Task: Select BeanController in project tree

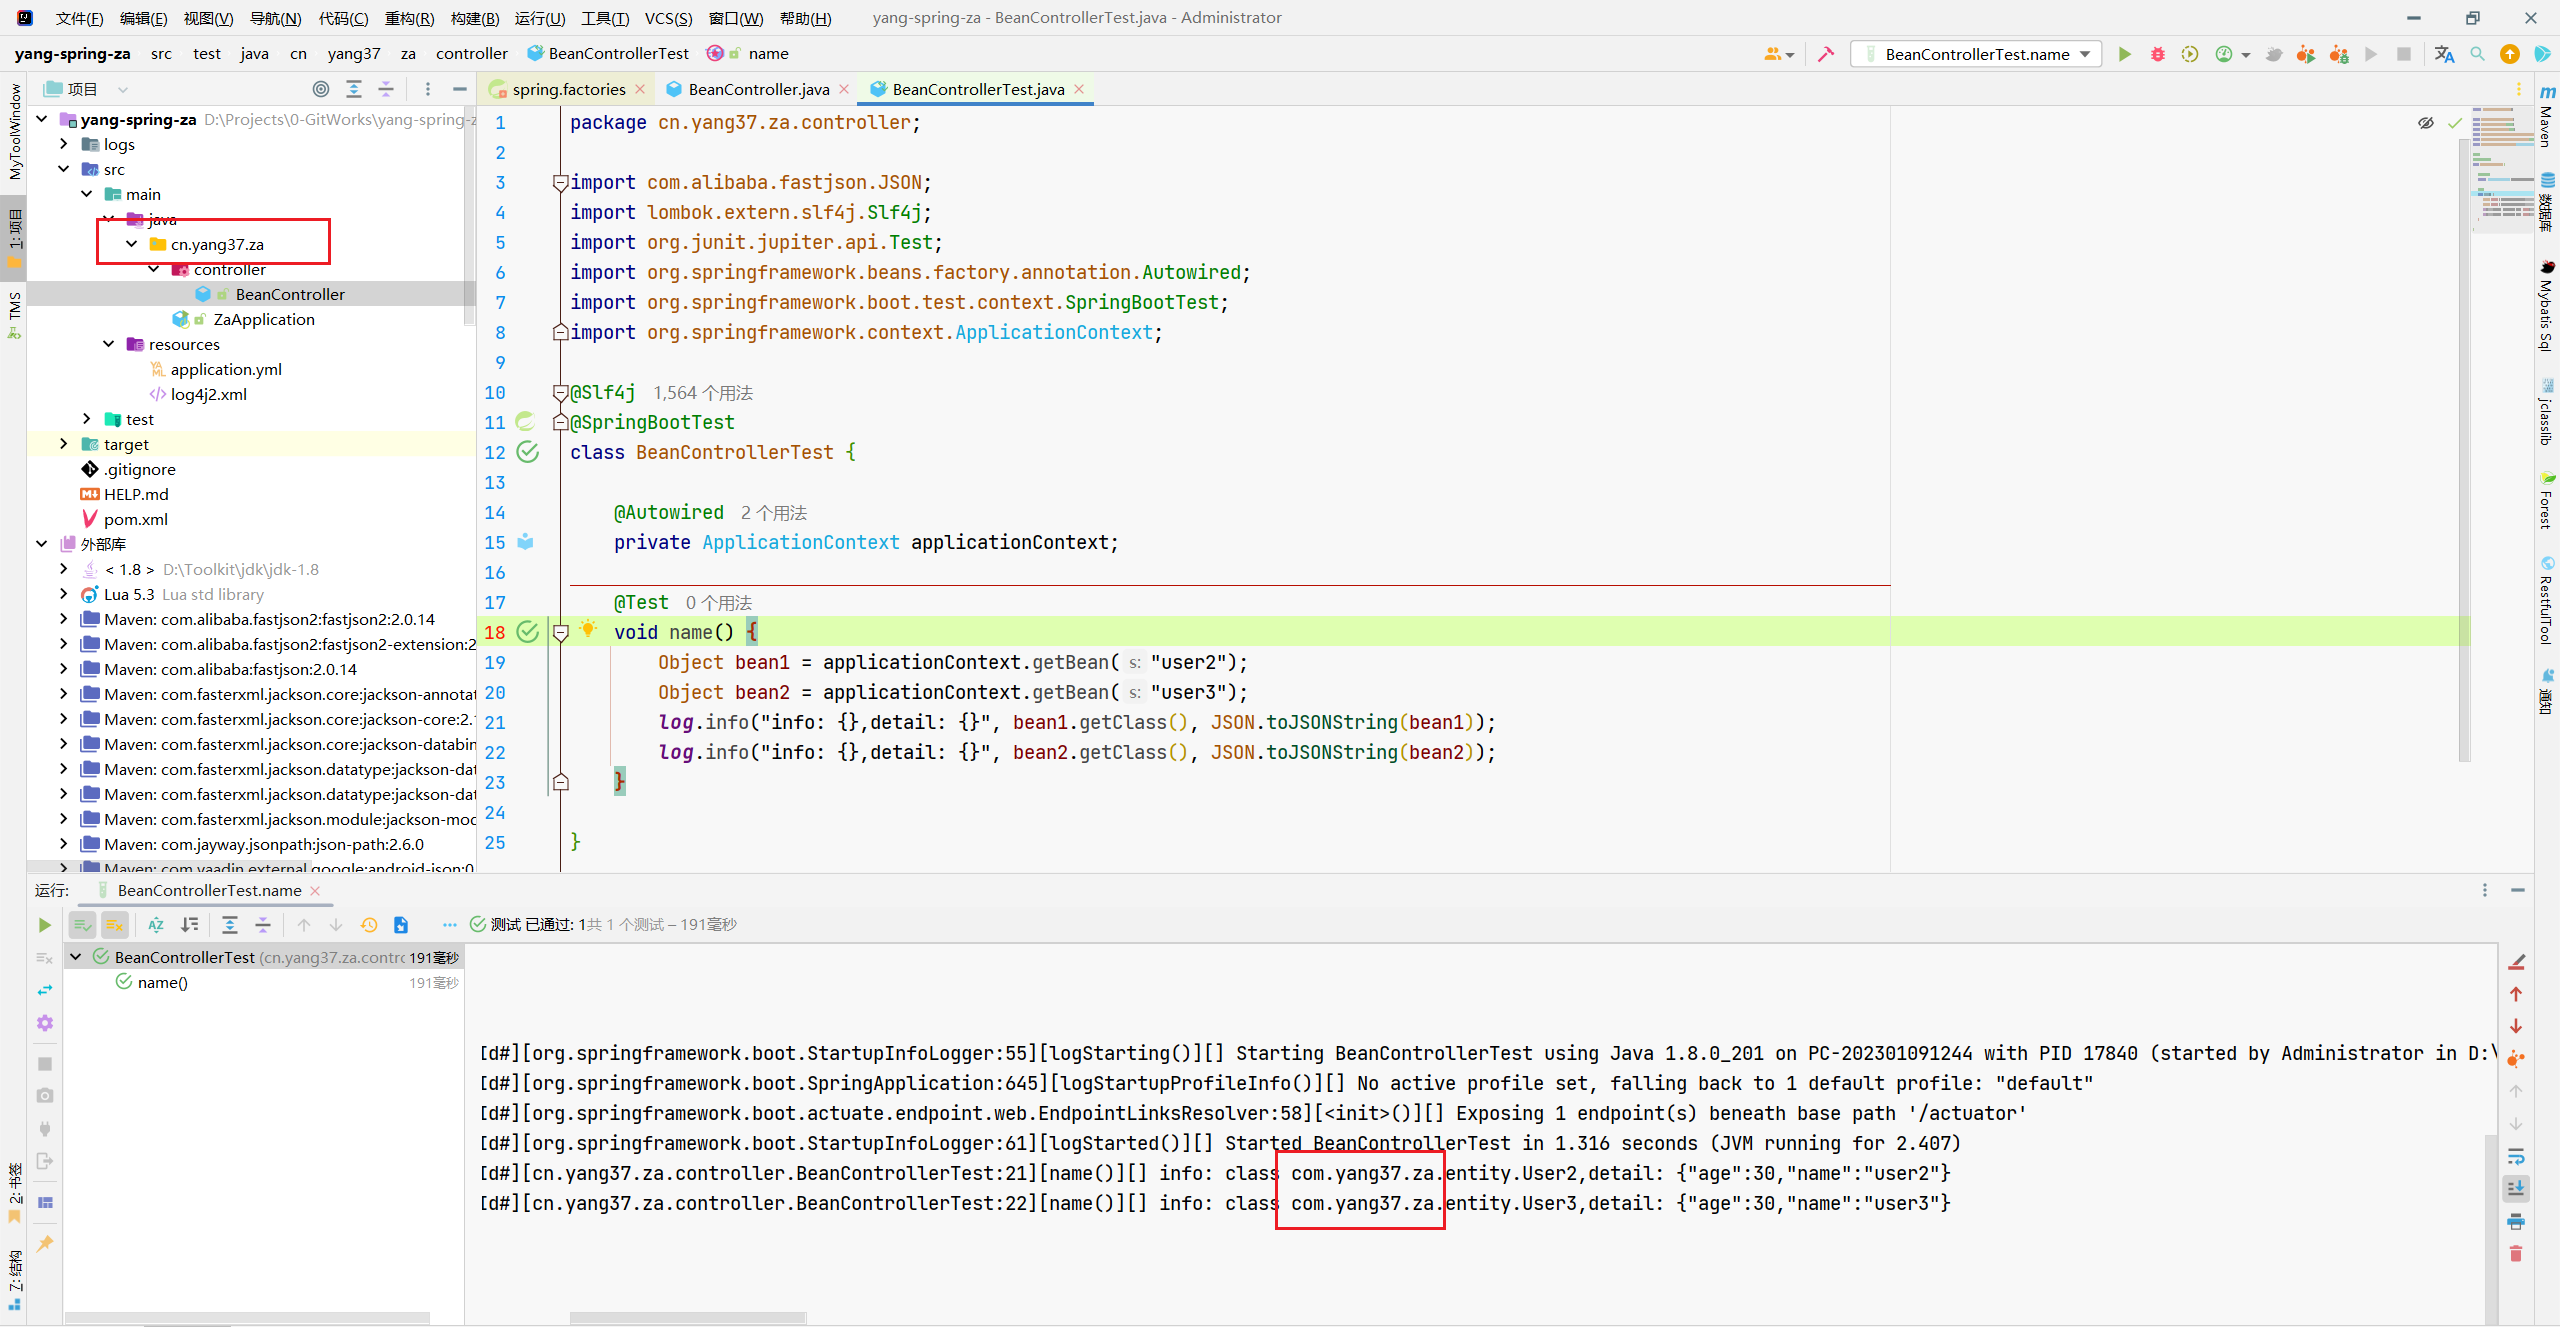Action: 289,294
